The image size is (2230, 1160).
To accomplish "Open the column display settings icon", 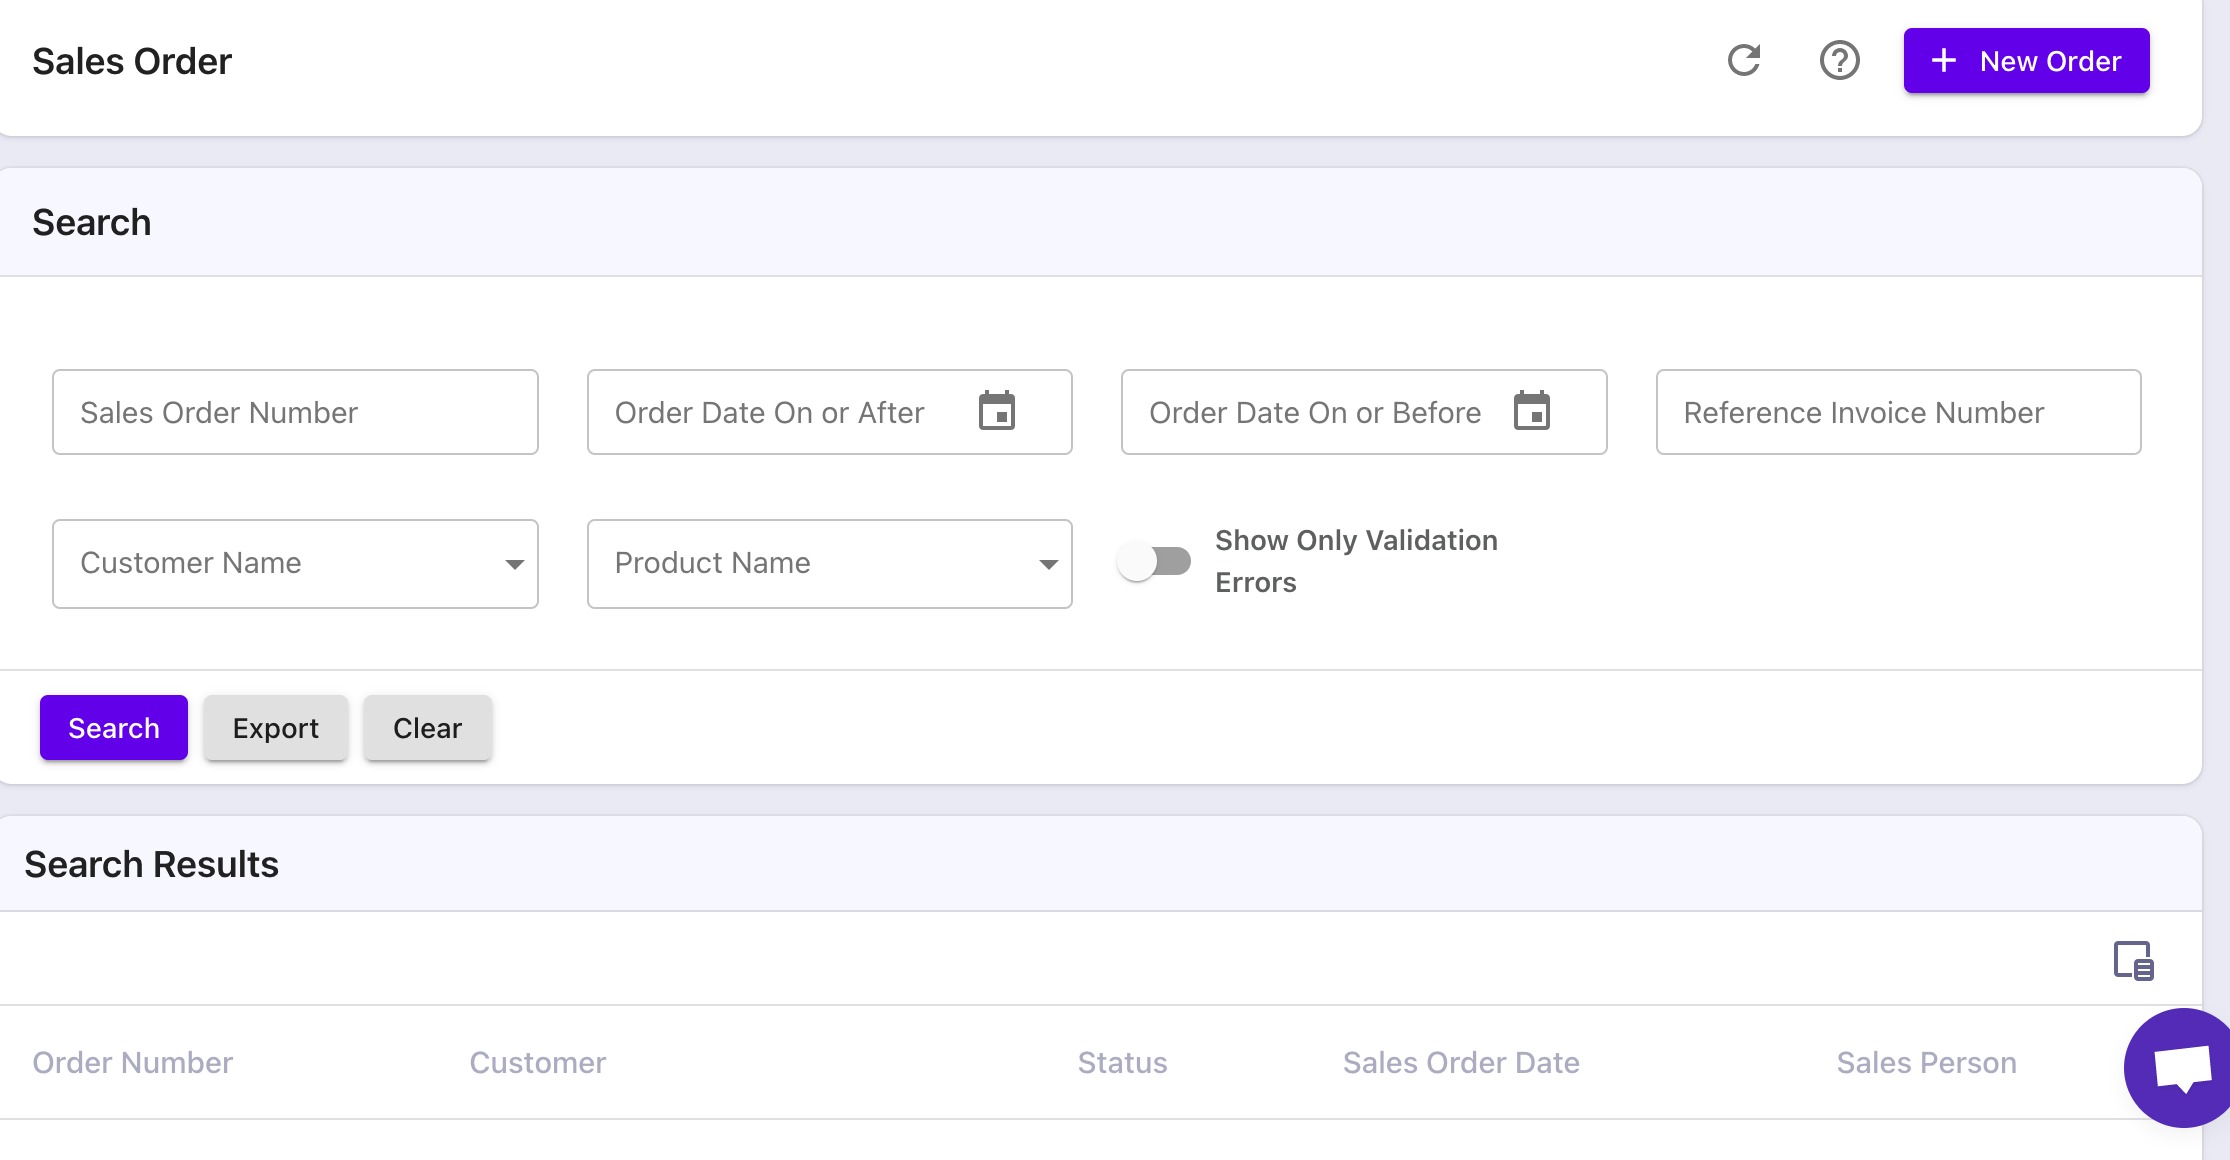I will coord(2133,961).
